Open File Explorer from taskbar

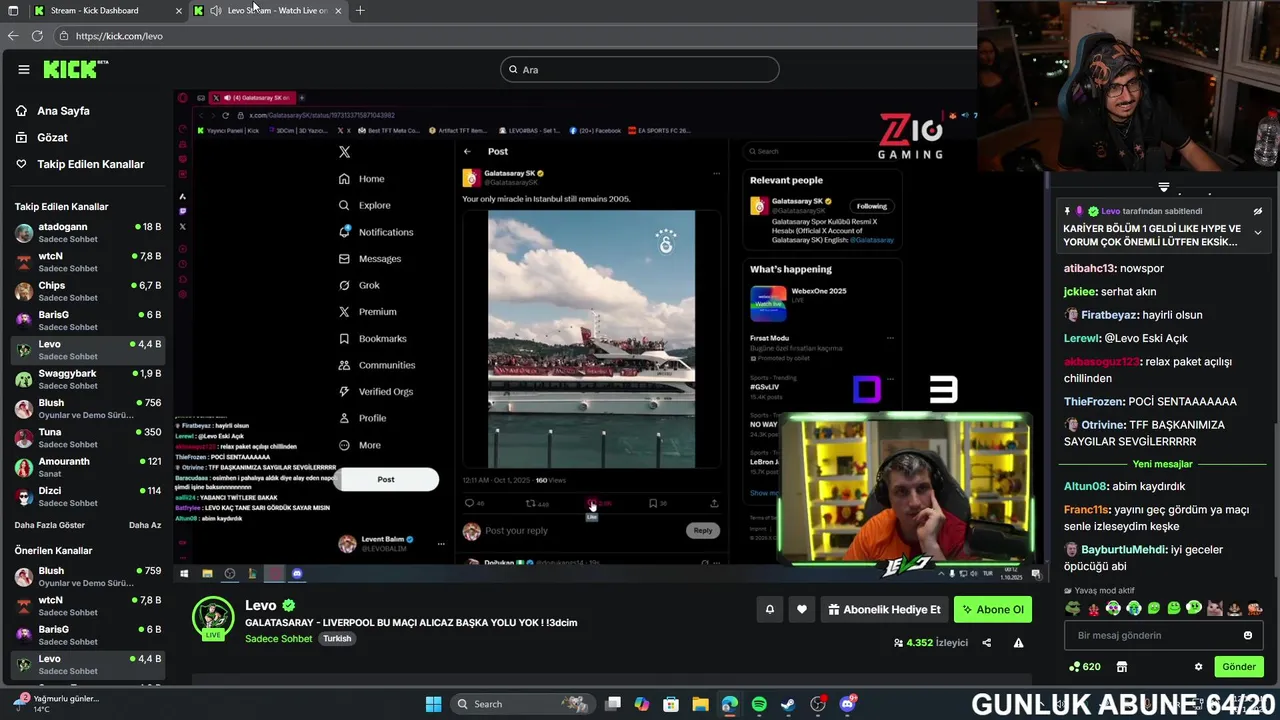(x=700, y=704)
